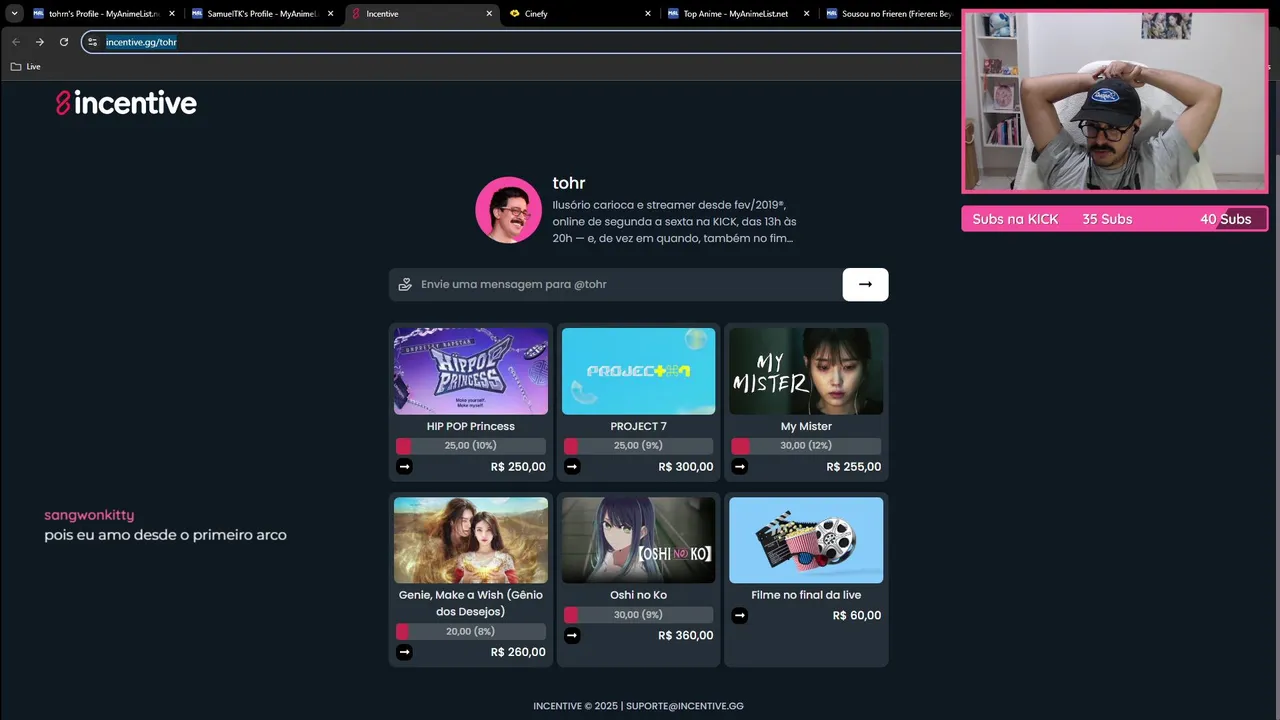Image resolution: width=1280 pixels, height=720 pixels.
Task: Click the arrow icon under Oshi no Ko
Action: [x=572, y=635]
